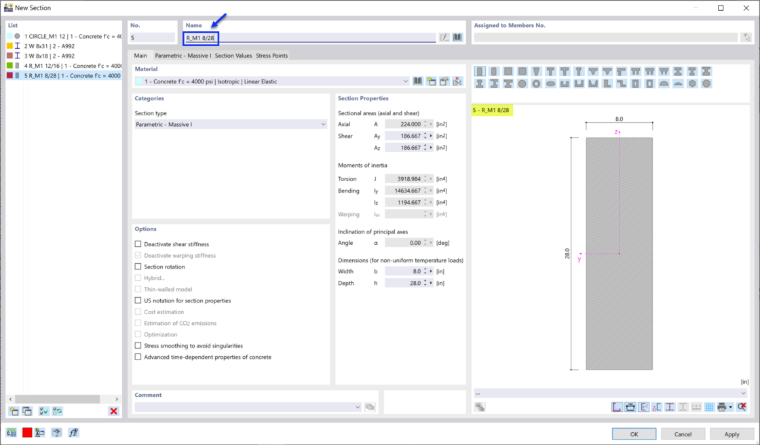This screenshot has width=760, height=445.
Task: Choose the solid circle section shape
Action: pos(522,84)
